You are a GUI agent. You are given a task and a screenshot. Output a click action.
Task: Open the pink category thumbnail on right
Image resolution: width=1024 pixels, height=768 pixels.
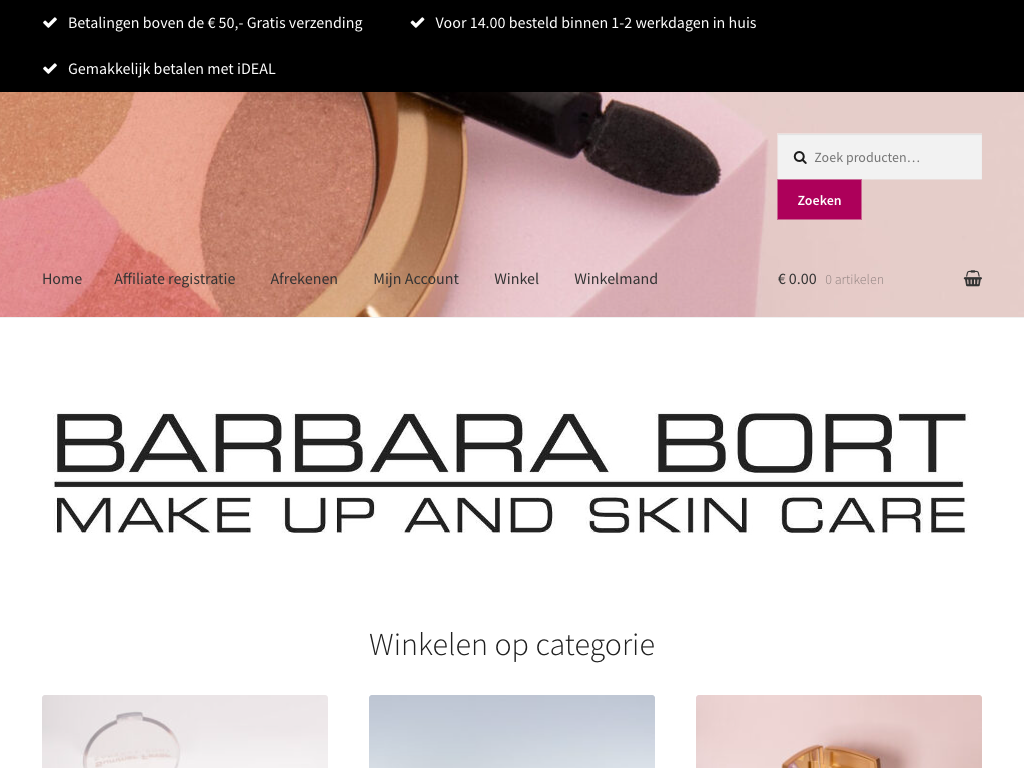click(x=839, y=731)
